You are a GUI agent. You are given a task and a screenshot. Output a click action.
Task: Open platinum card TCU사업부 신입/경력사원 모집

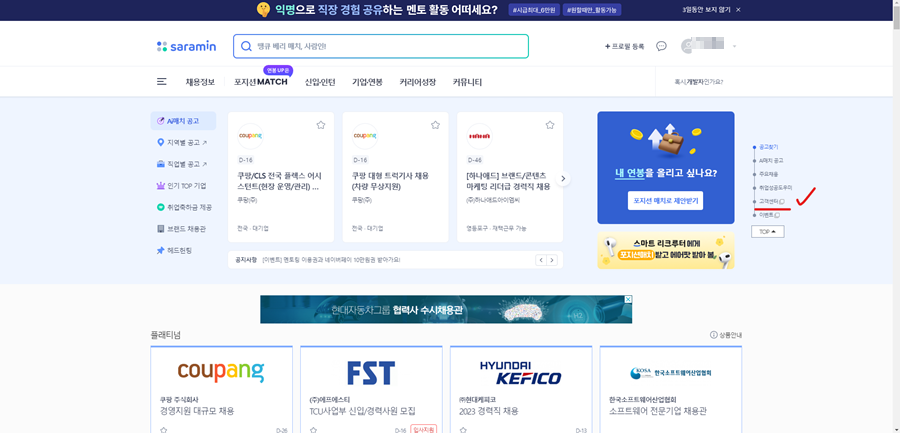[371, 389]
